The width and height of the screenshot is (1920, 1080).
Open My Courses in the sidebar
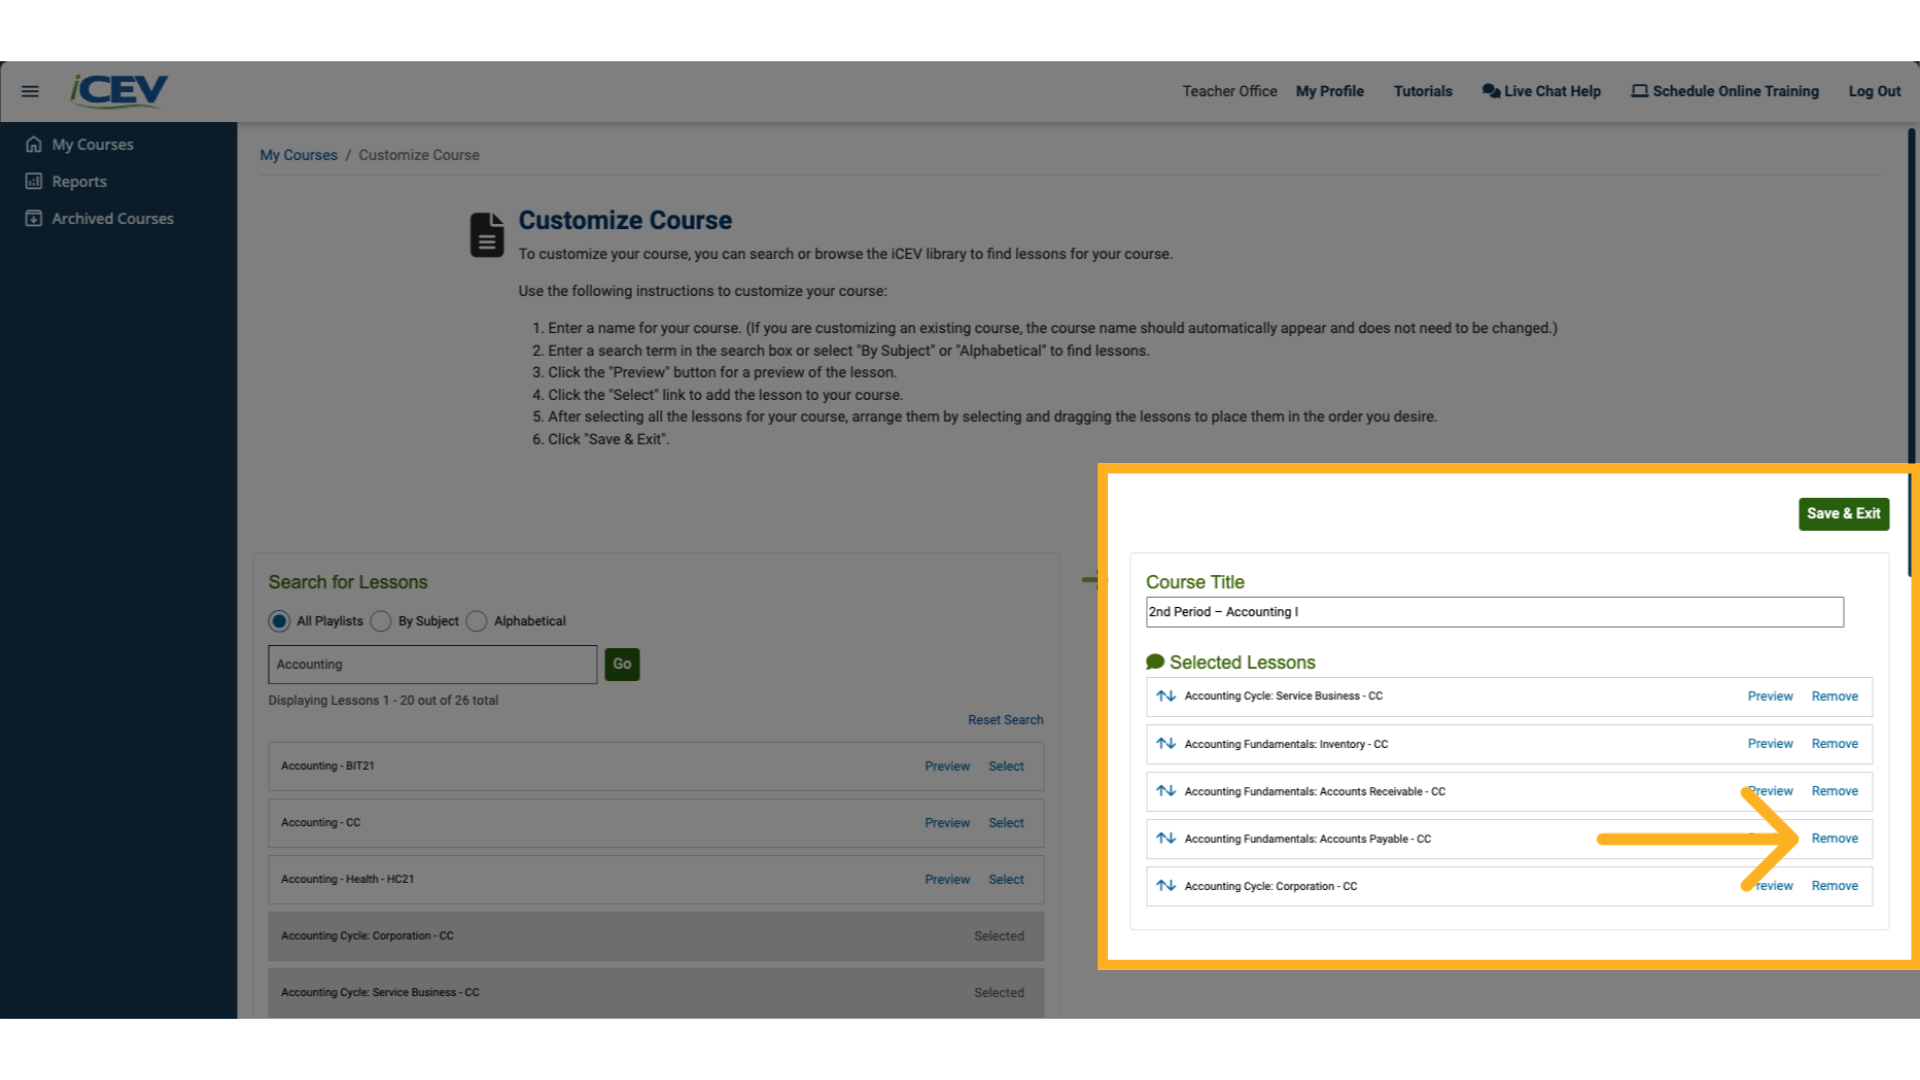coord(93,144)
